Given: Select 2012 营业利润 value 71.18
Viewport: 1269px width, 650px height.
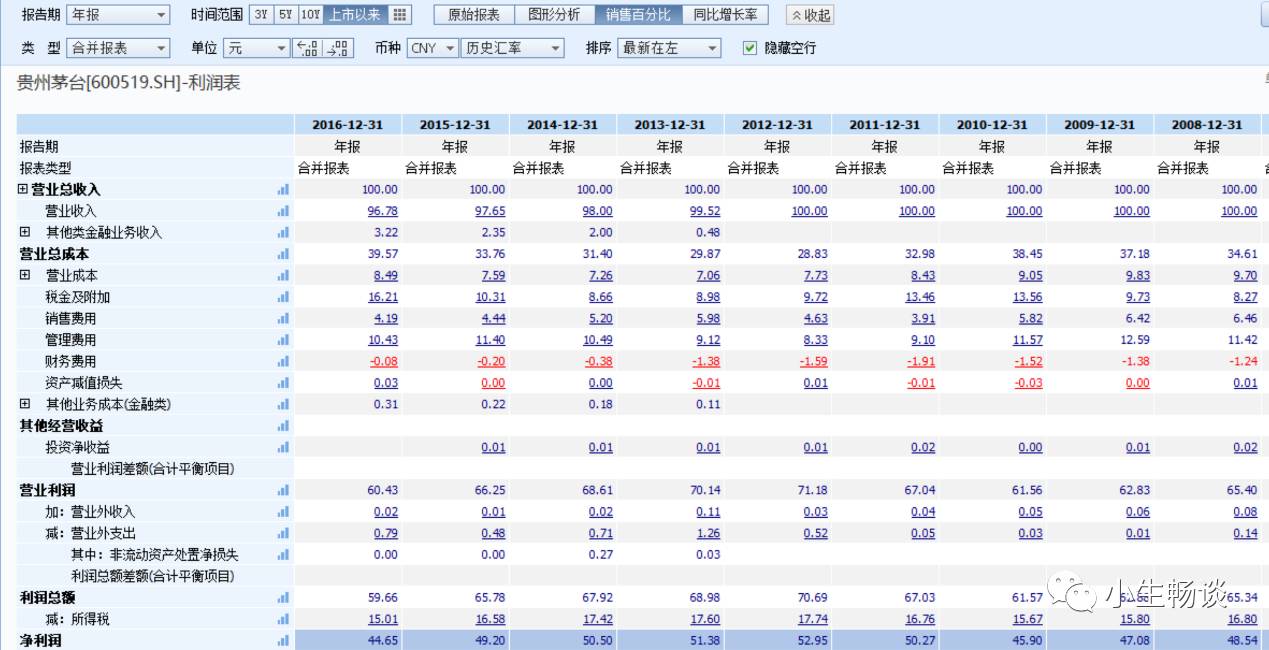Looking at the screenshot, I should point(813,490).
